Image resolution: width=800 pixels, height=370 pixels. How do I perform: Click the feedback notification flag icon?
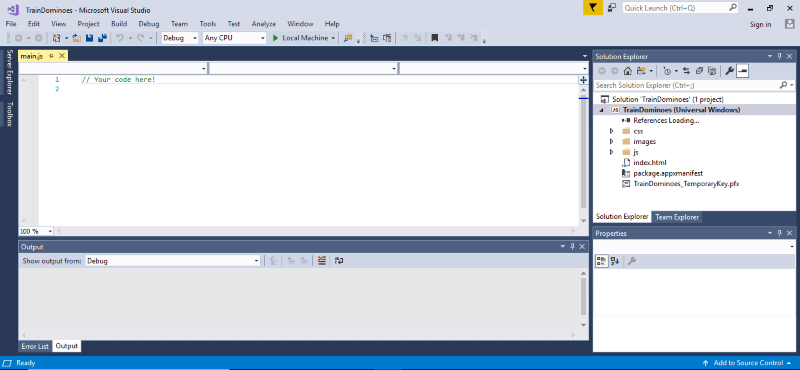(x=592, y=8)
